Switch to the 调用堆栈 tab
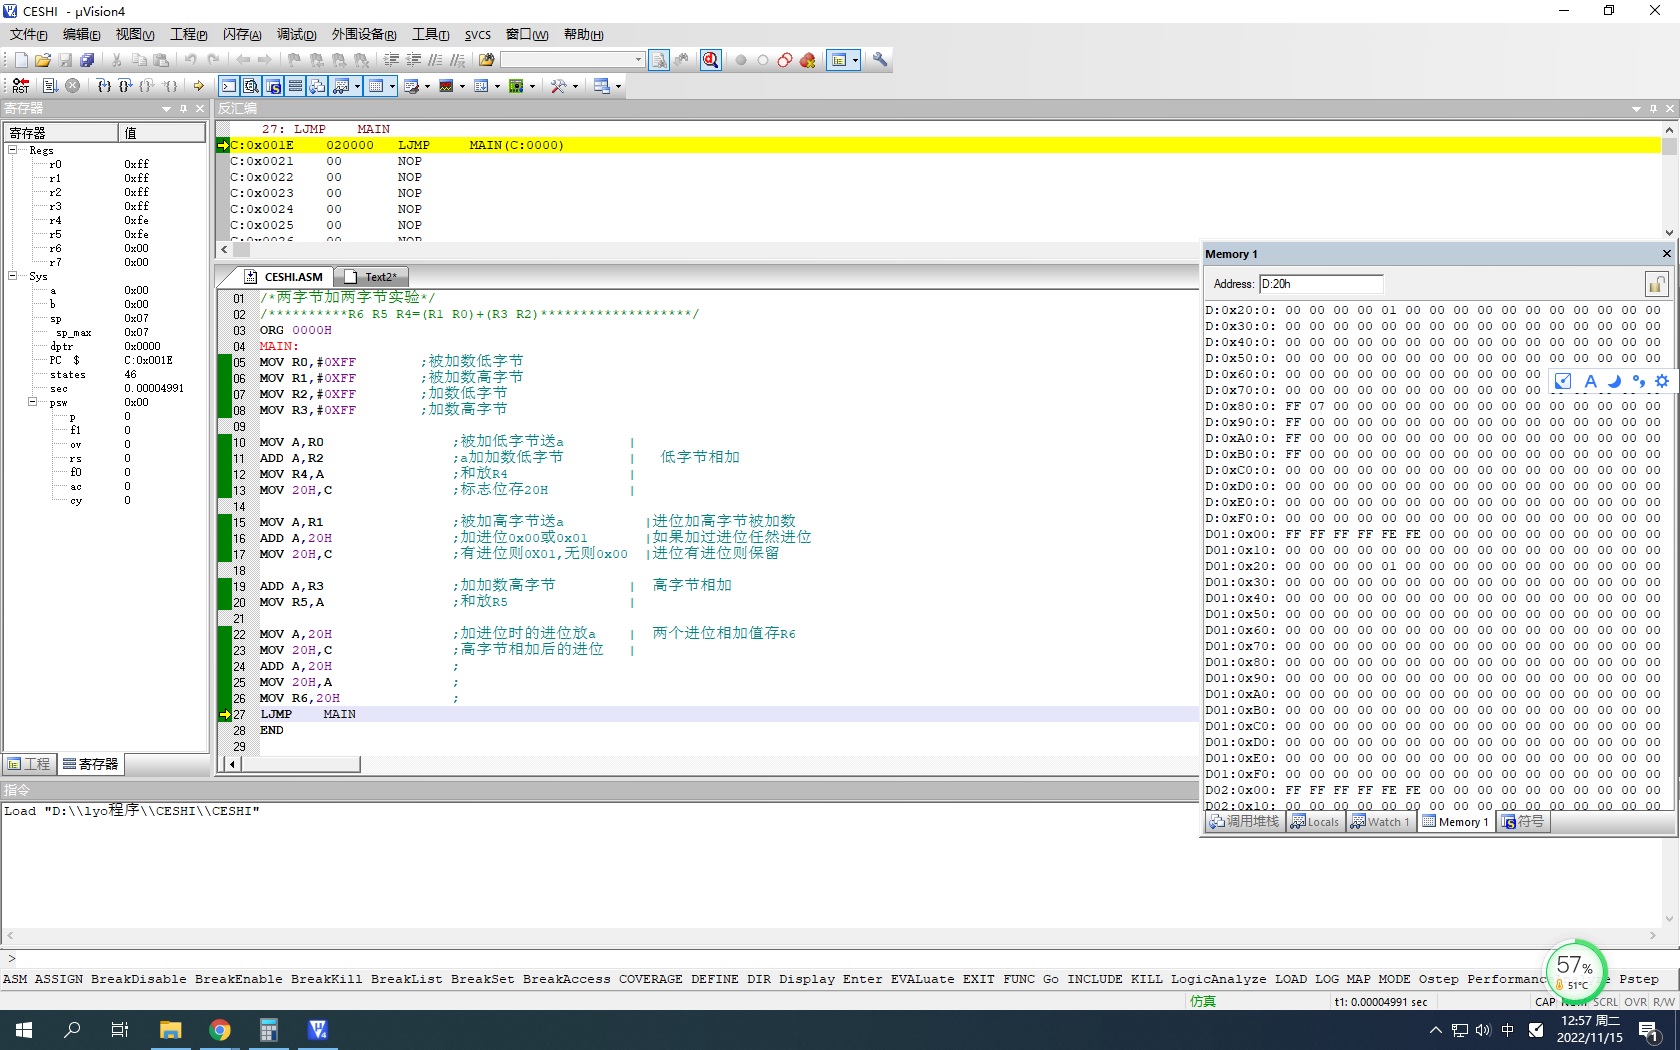Screen dimensions: 1680x1050 click(x=1244, y=822)
